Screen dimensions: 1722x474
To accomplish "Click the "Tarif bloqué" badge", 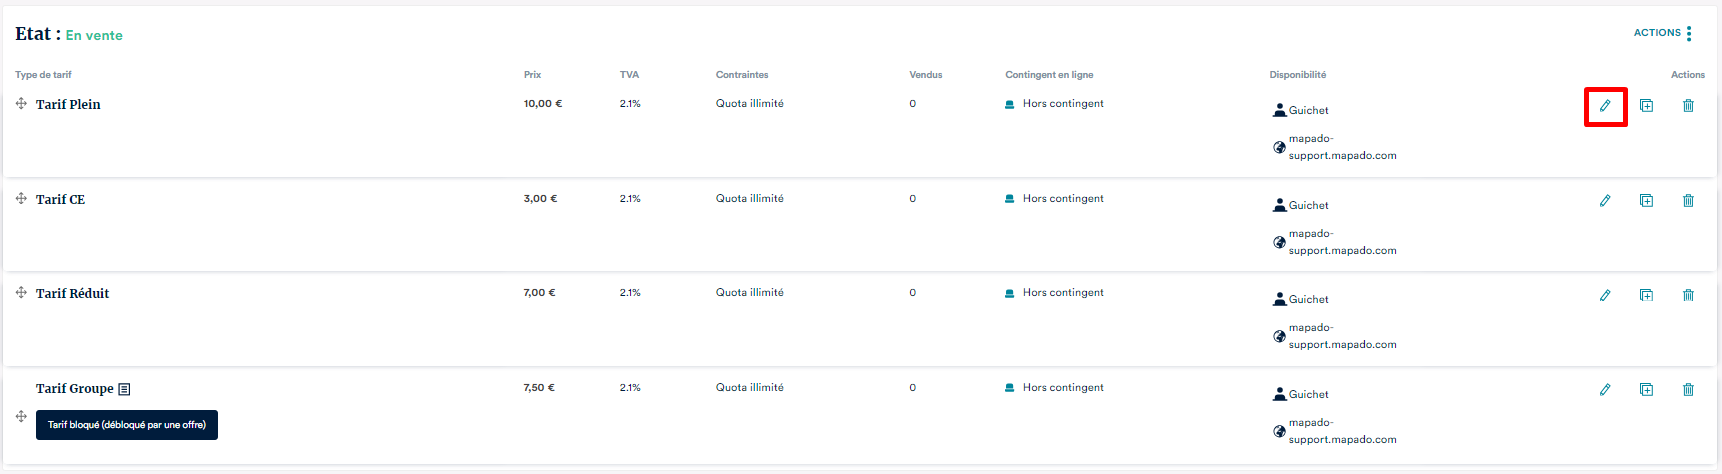I will (127, 425).
